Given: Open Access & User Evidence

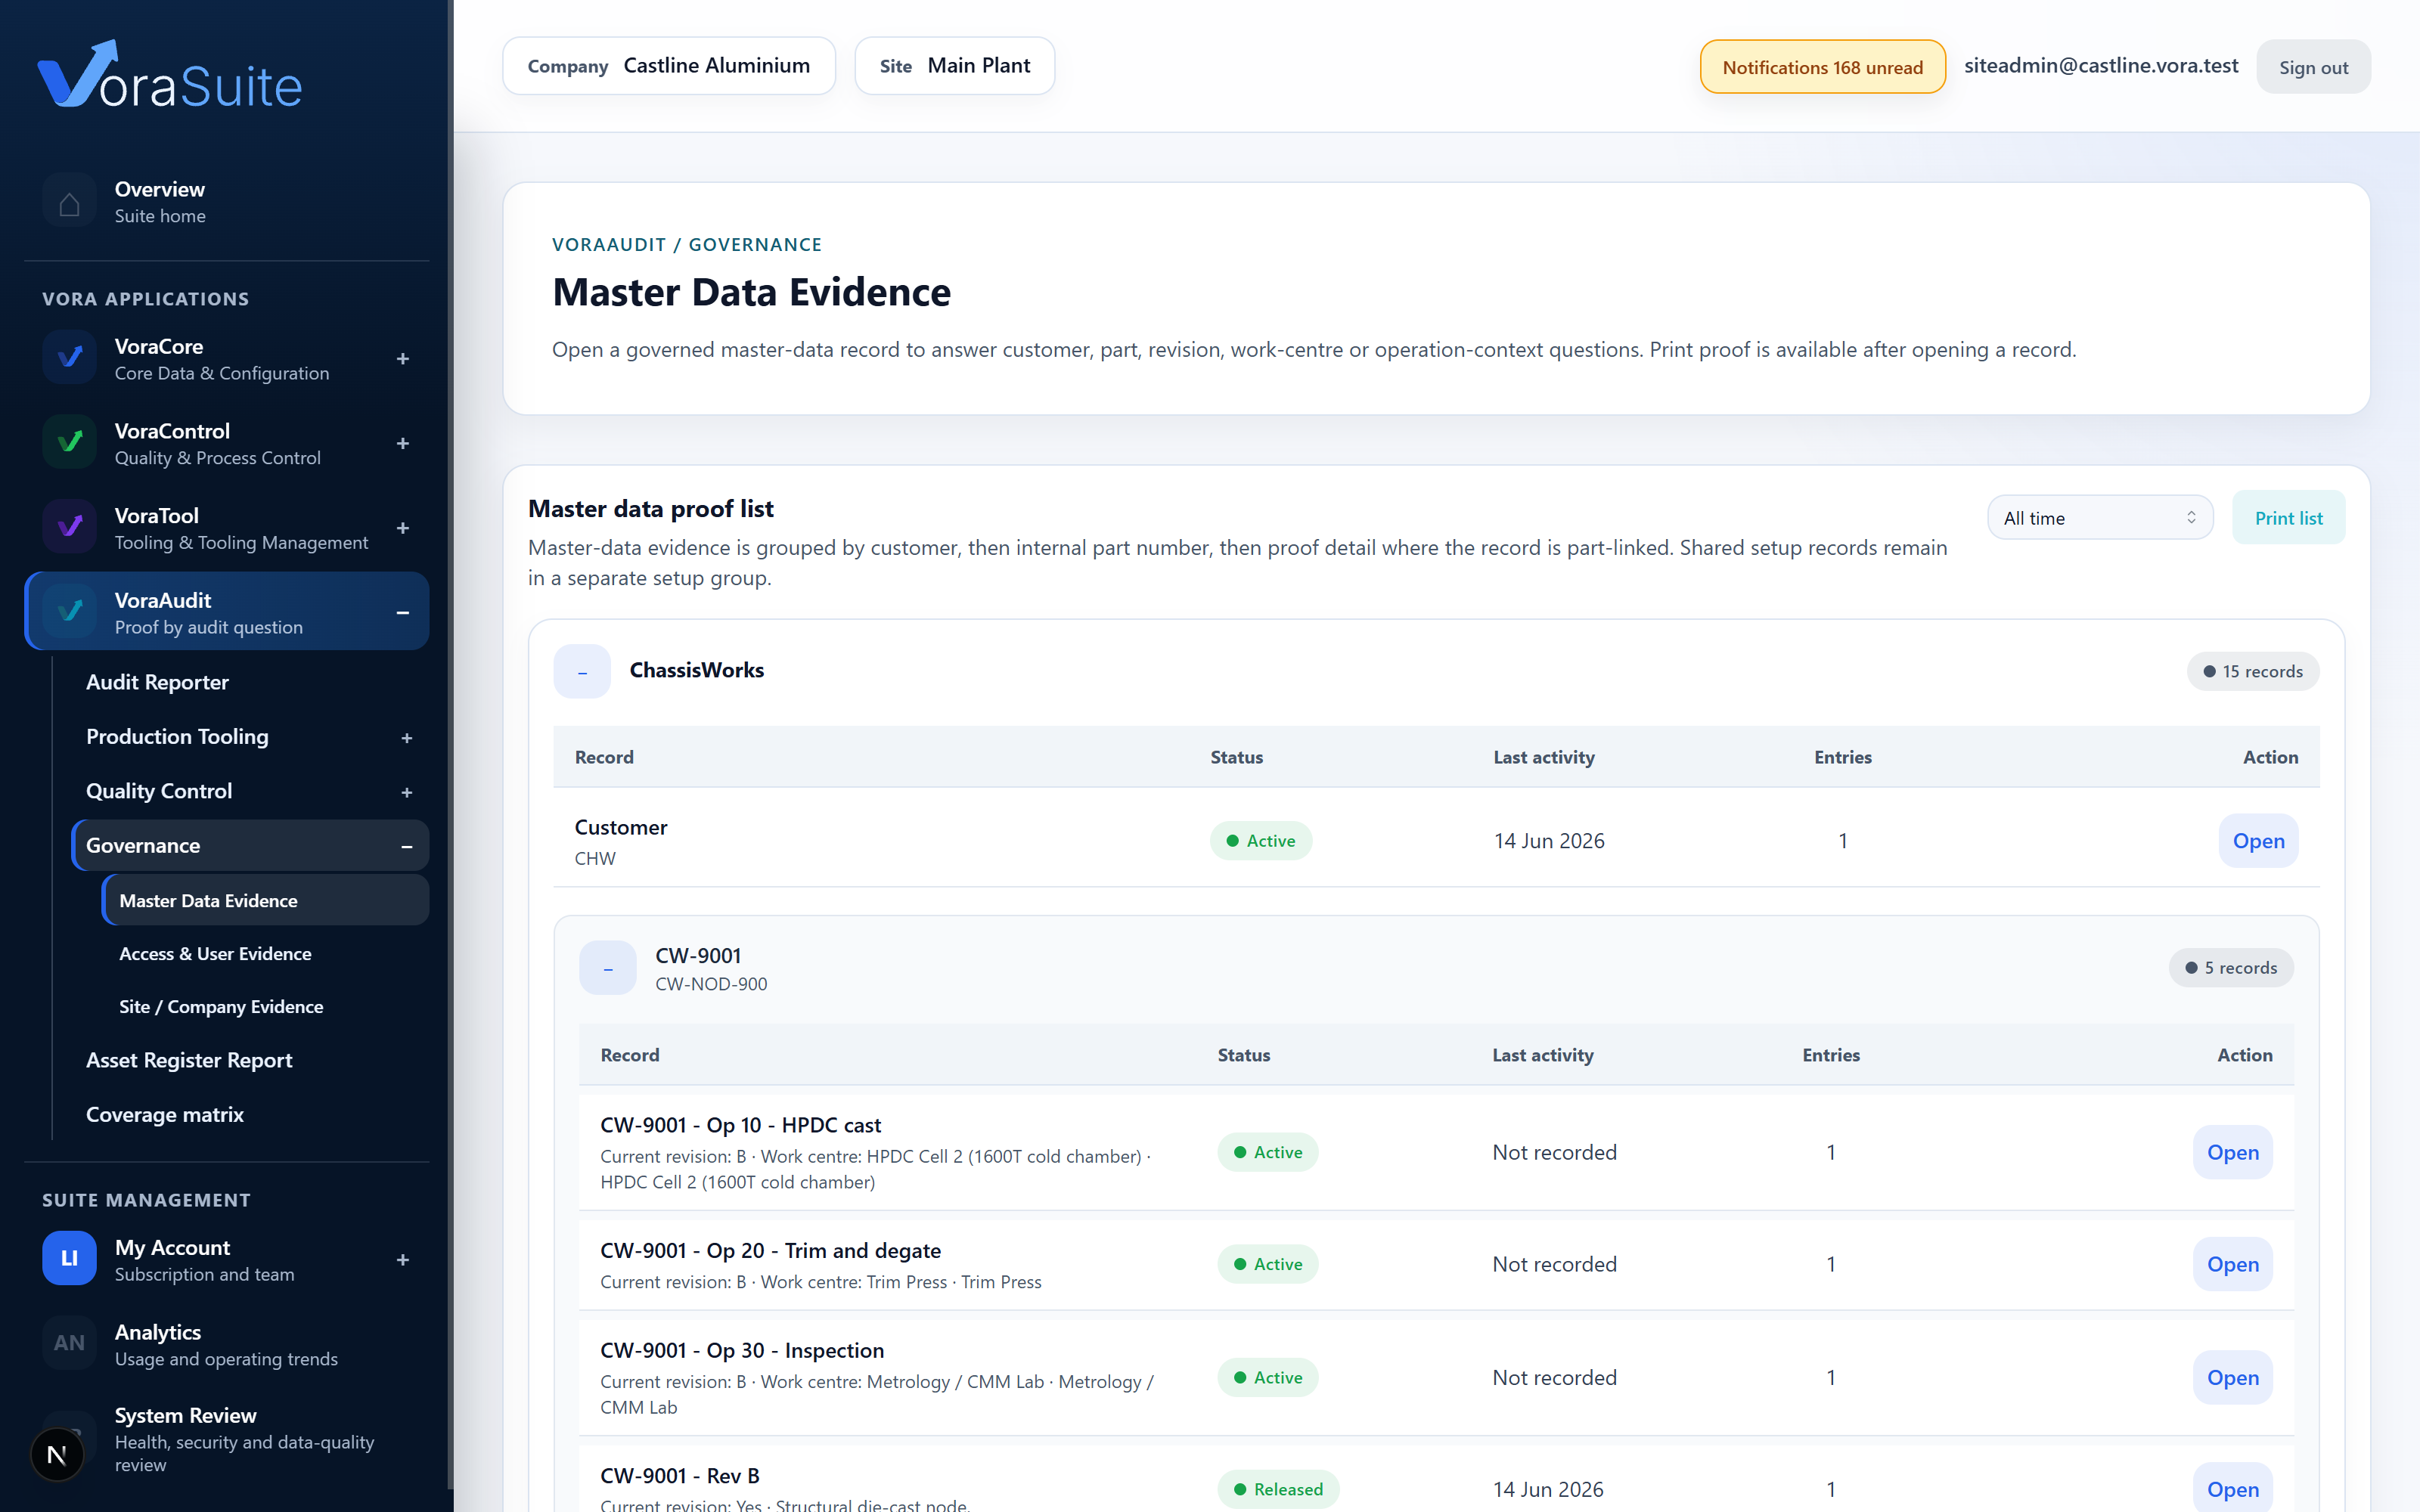Looking at the screenshot, I should point(266,954).
